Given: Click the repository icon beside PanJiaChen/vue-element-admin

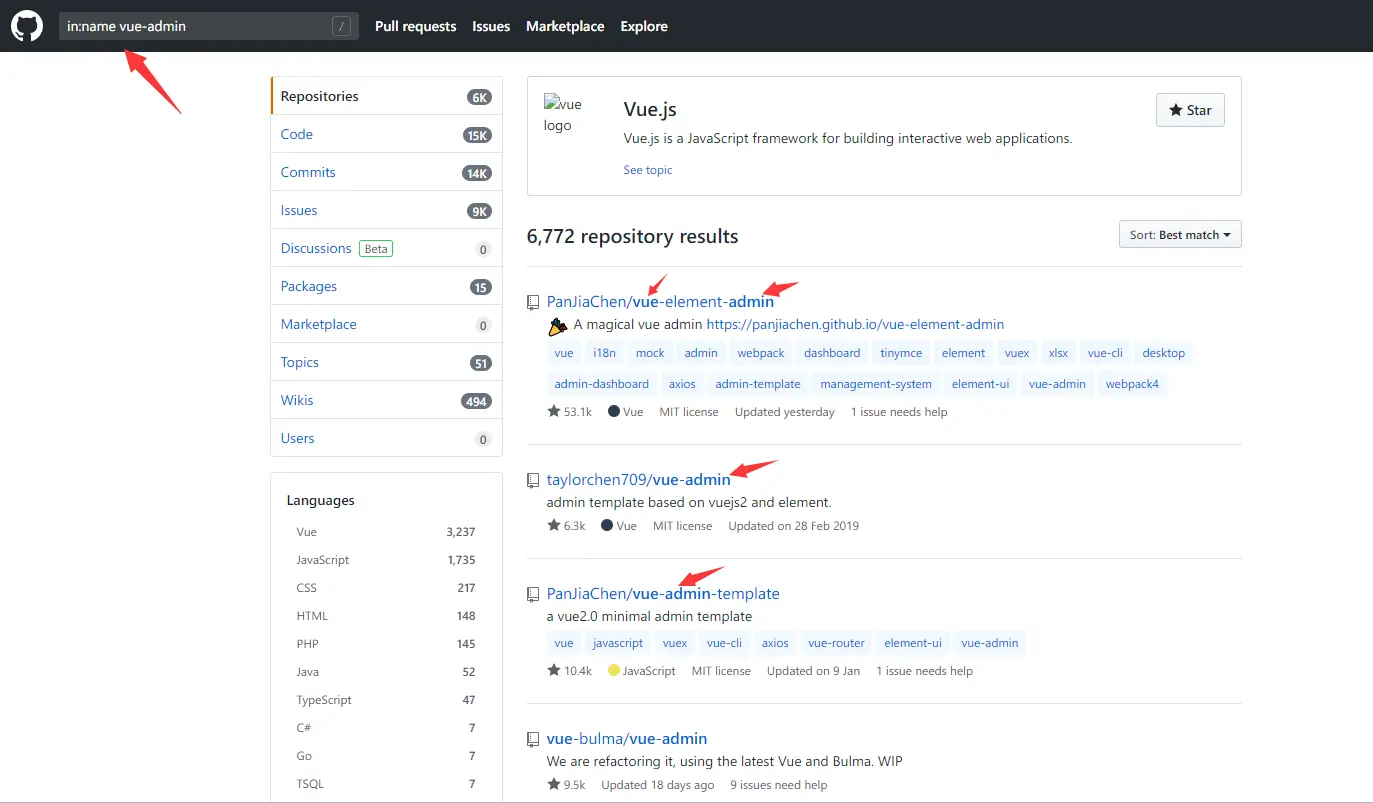Looking at the screenshot, I should 534,302.
